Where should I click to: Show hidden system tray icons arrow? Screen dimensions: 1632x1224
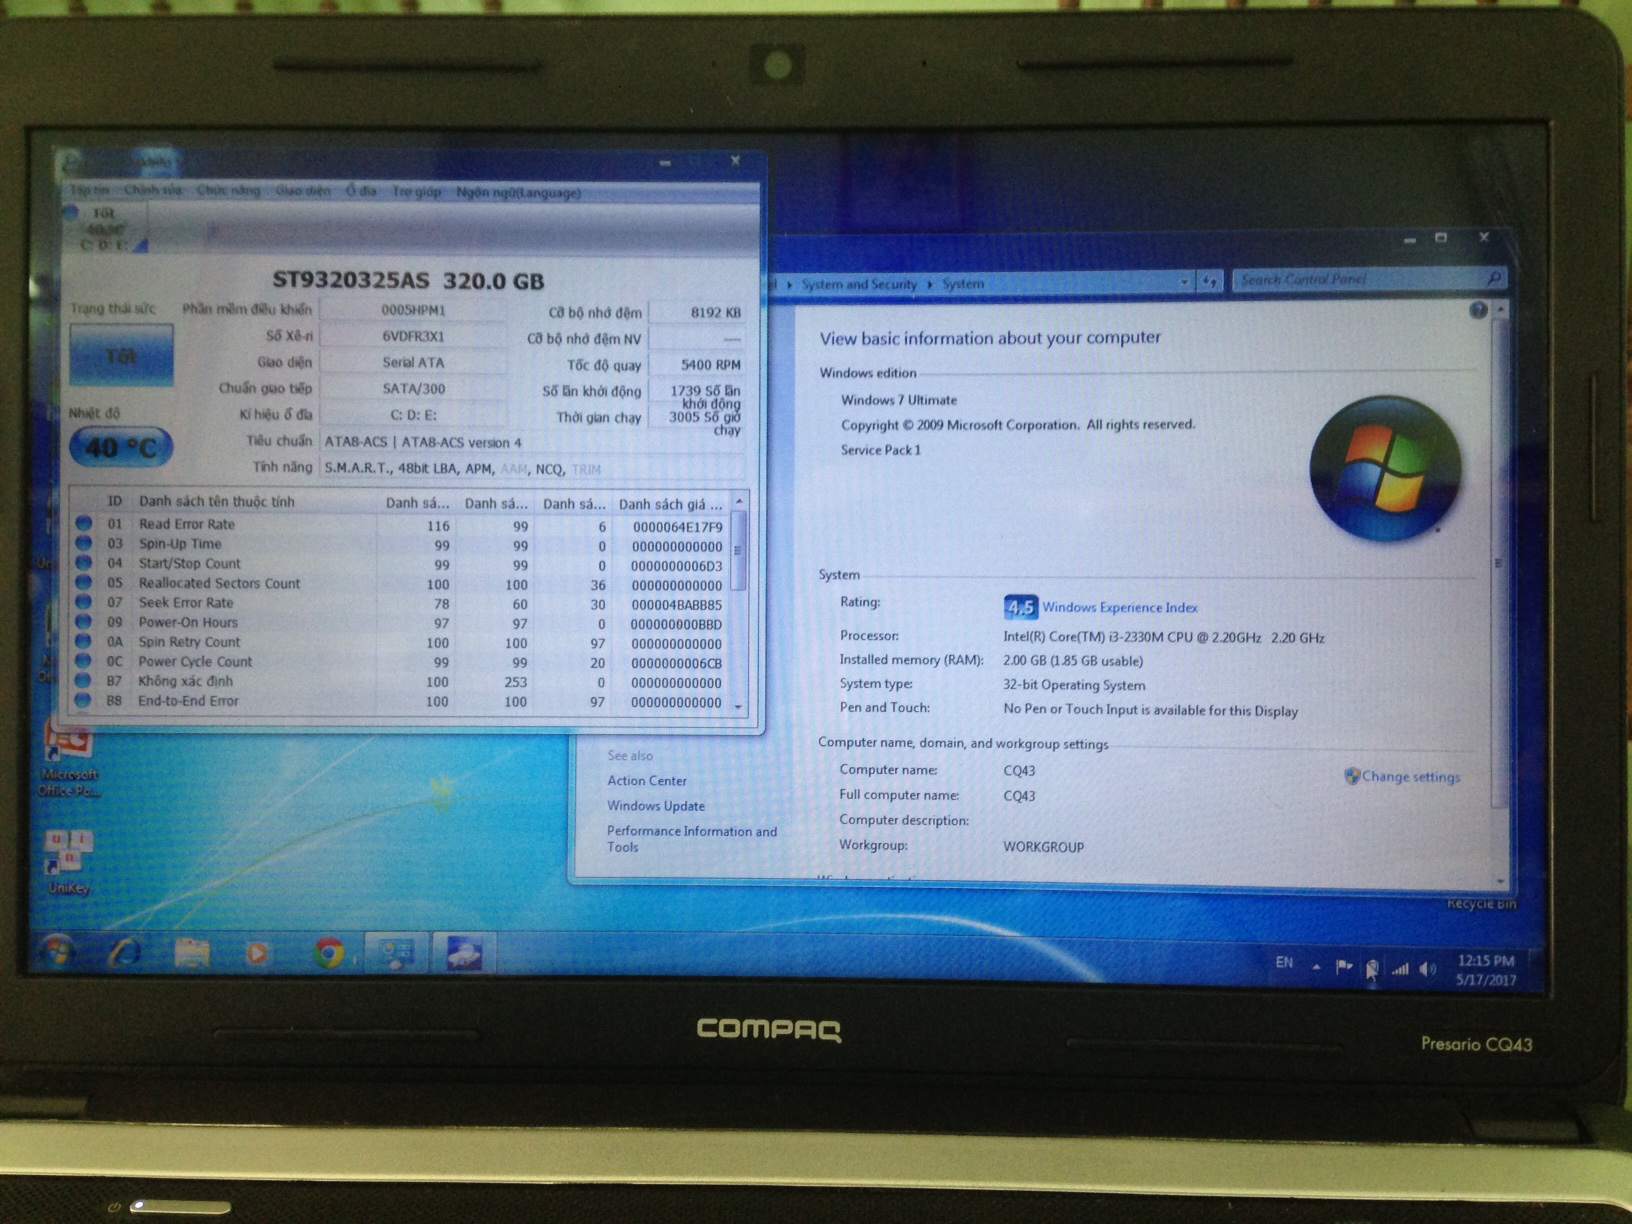tap(1316, 966)
